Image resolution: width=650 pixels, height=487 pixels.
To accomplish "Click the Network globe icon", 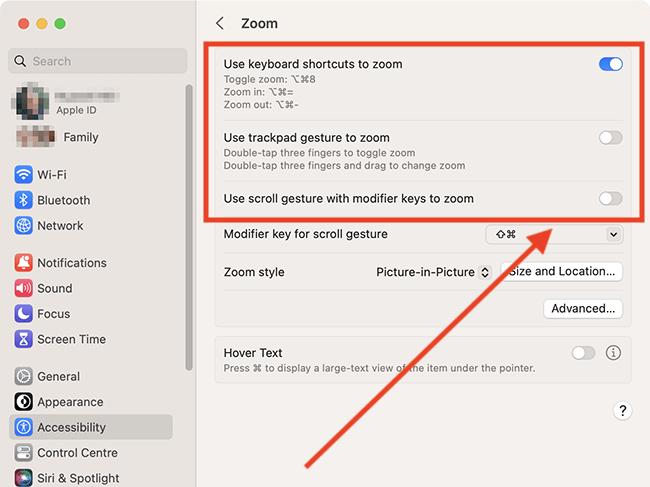I will coord(24,226).
